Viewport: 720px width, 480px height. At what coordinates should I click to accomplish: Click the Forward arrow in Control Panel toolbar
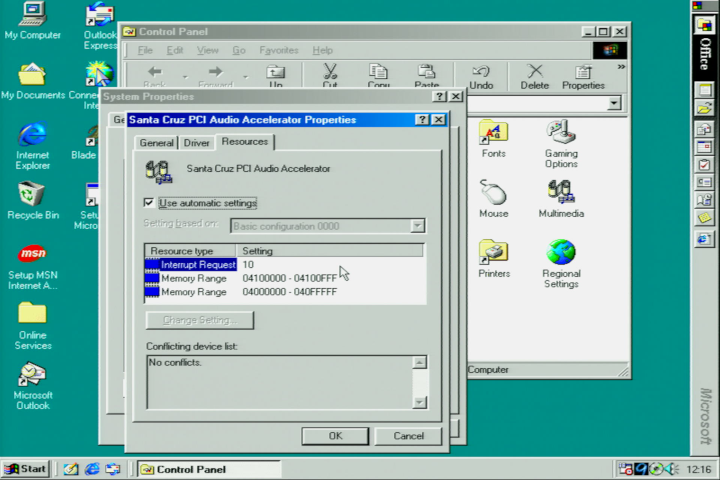(215, 75)
